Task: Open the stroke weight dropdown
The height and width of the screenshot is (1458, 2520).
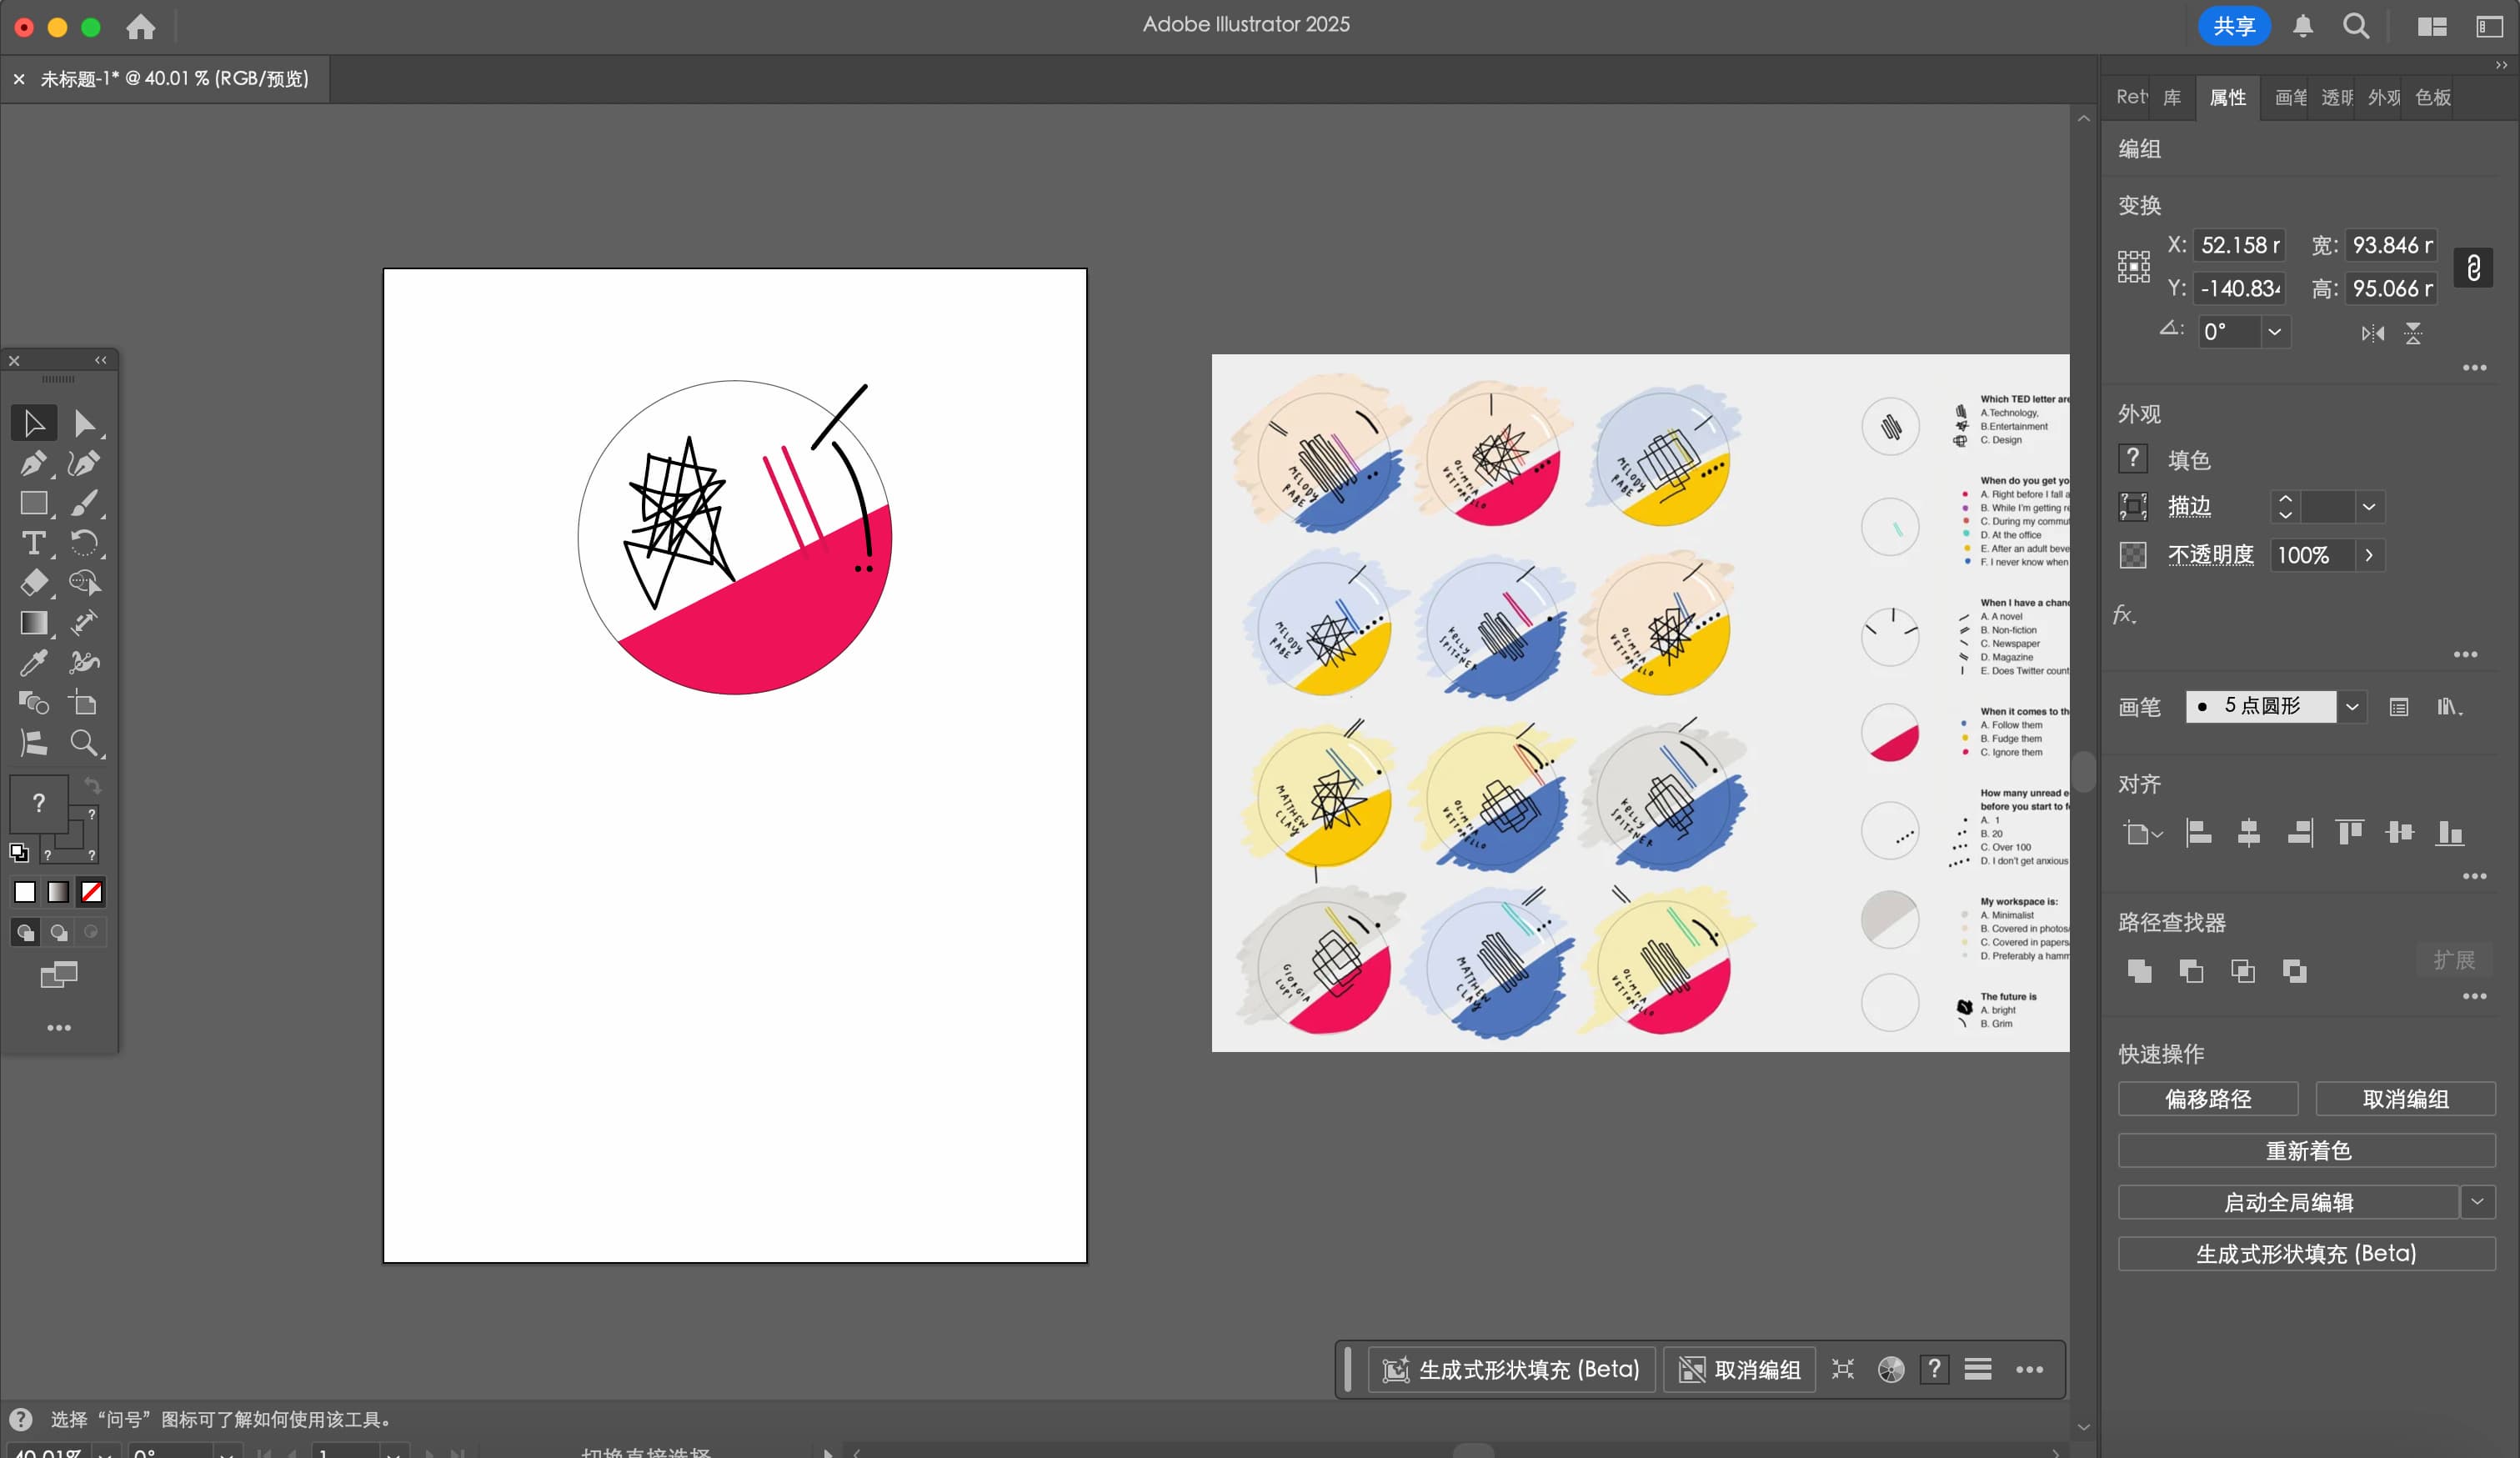Action: (2368, 507)
